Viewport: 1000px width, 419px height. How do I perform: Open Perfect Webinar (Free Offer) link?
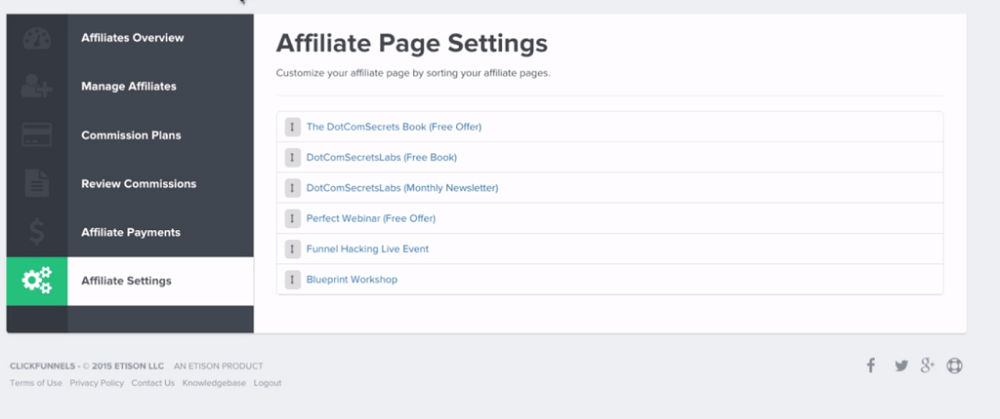coord(371,219)
